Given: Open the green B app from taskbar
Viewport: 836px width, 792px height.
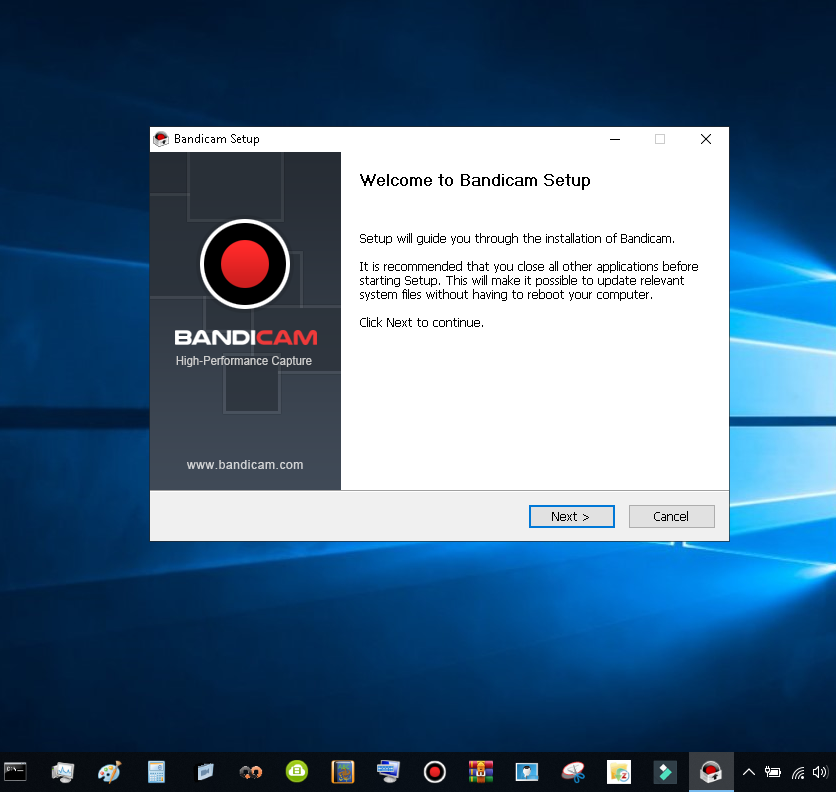Looking at the screenshot, I should (297, 772).
